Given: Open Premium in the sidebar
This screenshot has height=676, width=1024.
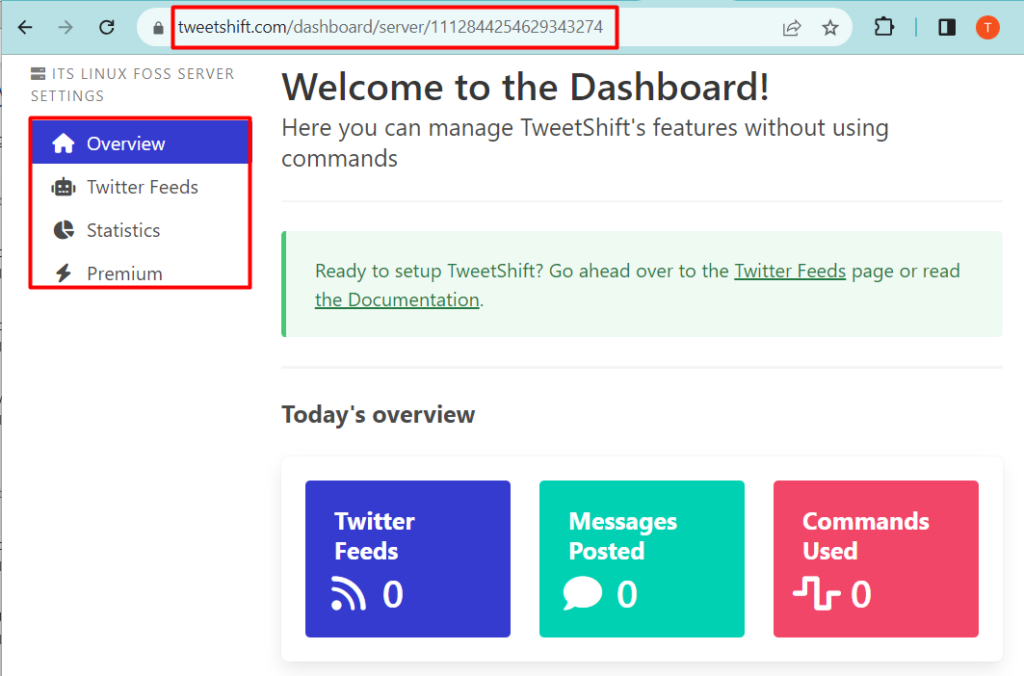Looking at the screenshot, I should tap(140, 273).
